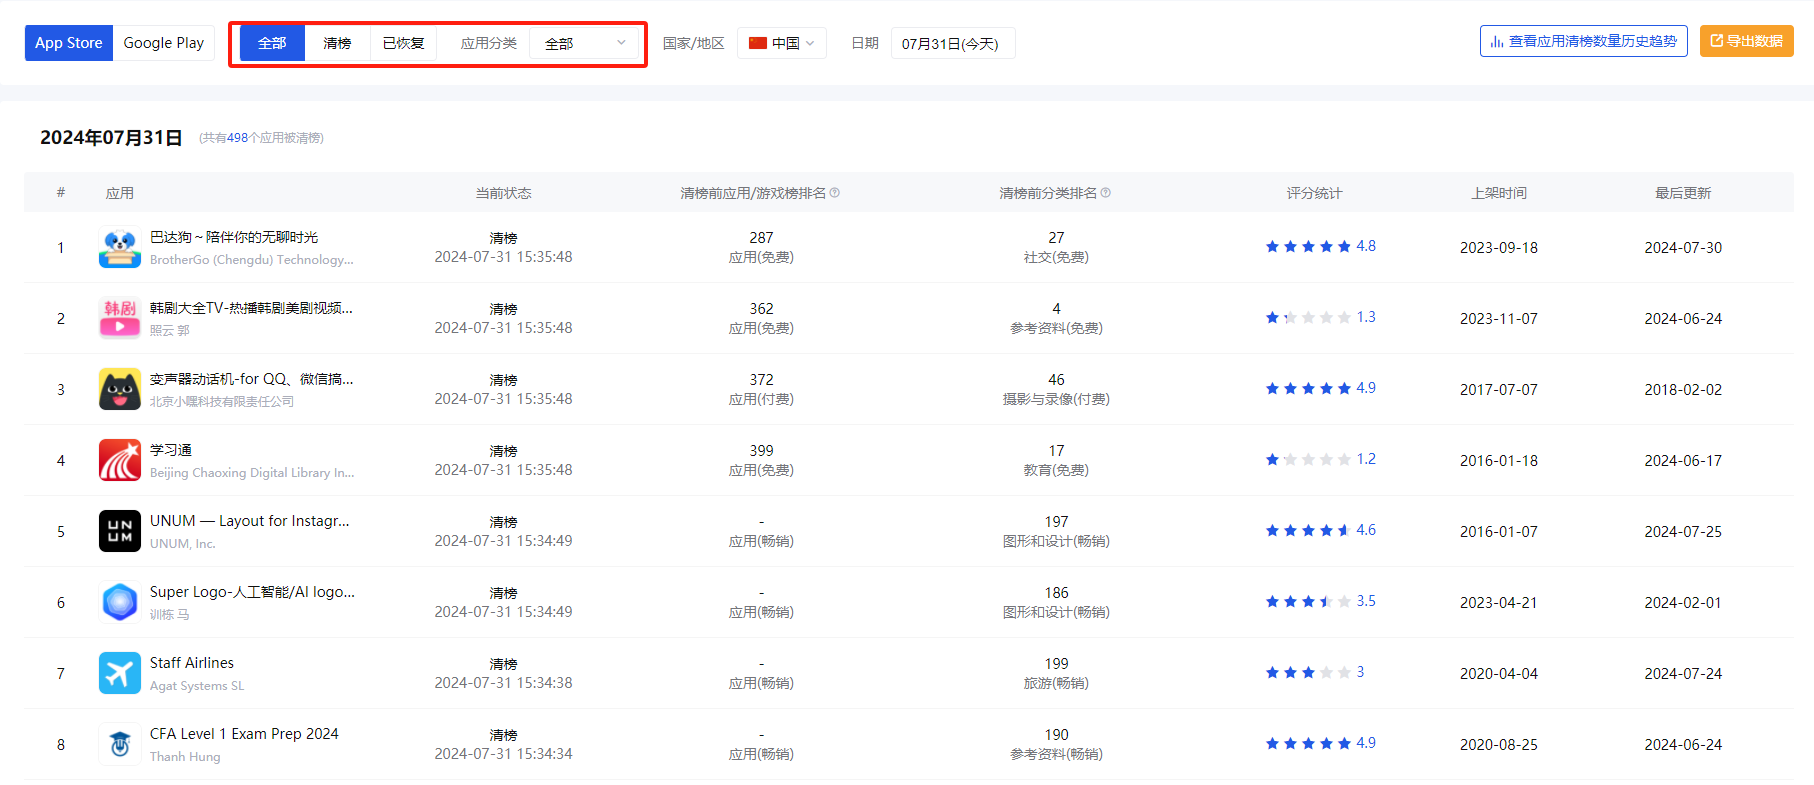Open CFA Level 1 Exam Prep icon
The width and height of the screenshot is (1814, 785).
click(120, 745)
